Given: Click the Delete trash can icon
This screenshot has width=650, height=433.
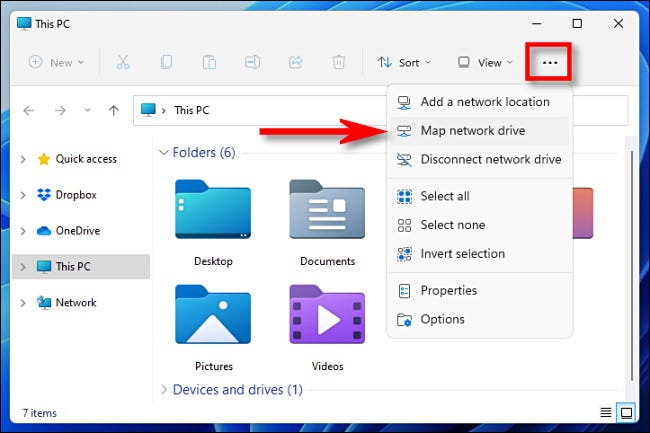Looking at the screenshot, I should coord(339,63).
